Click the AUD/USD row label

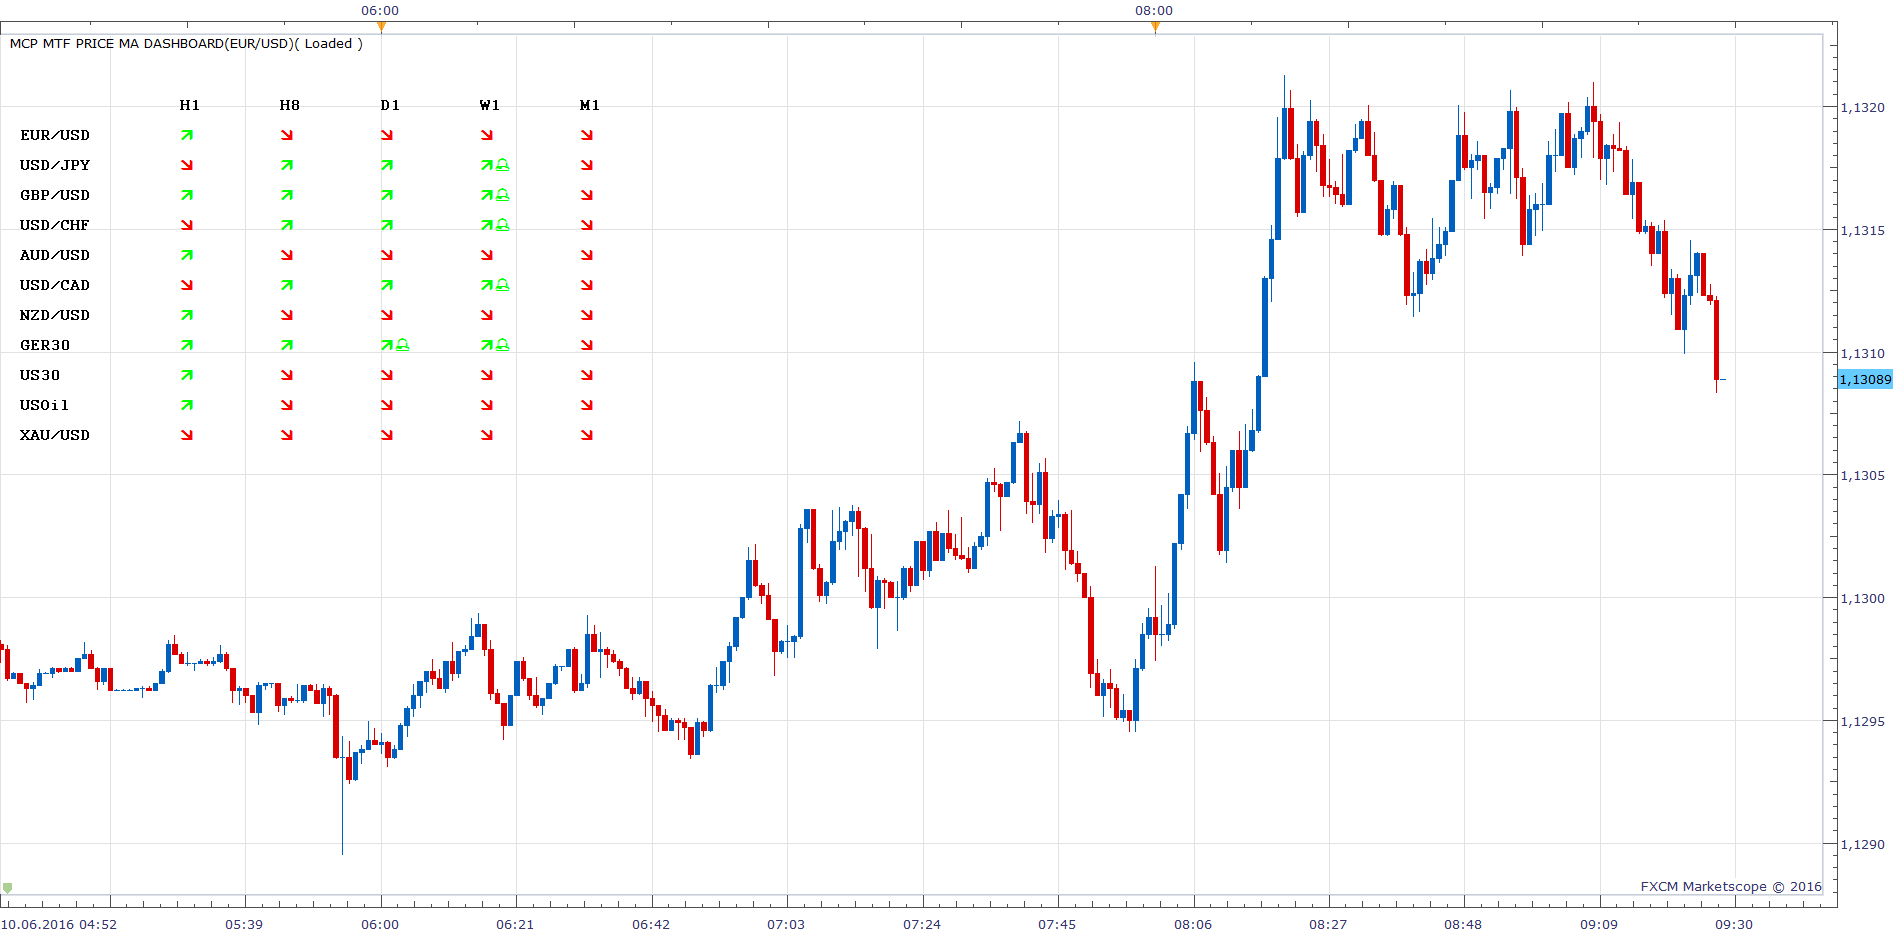[55, 255]
